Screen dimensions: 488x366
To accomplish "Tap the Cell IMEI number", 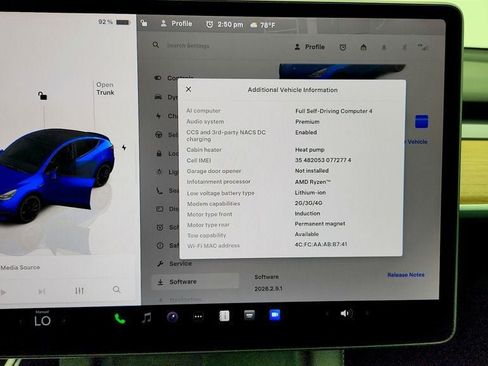I will [x=323, y=160].
